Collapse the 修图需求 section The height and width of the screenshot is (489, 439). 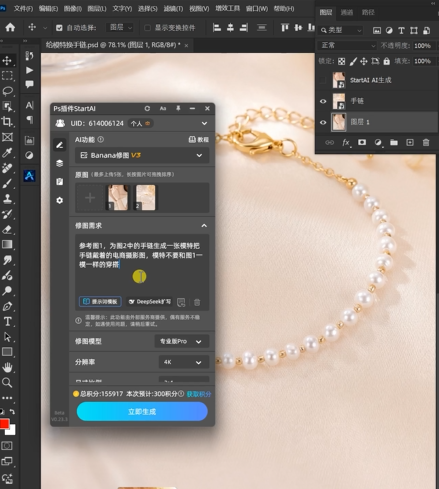click(204, 226)
